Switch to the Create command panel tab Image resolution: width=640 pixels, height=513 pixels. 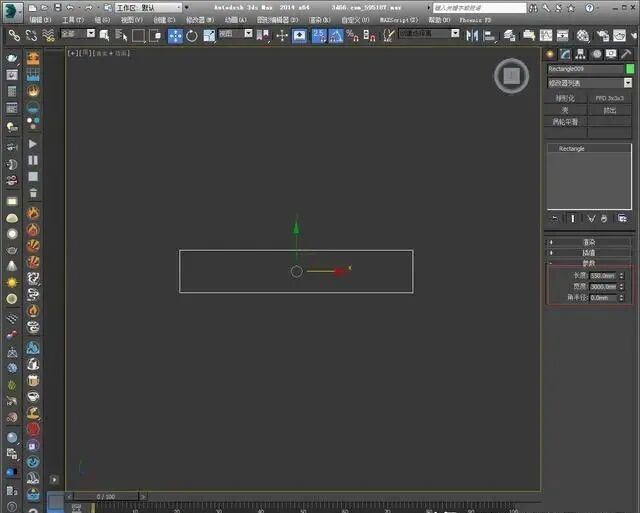click(550, 54)
